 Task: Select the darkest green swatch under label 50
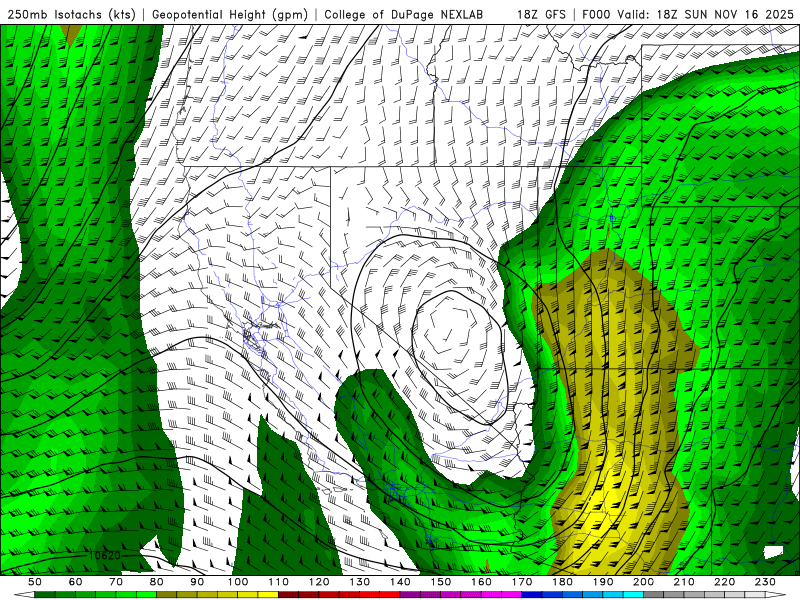pyautogui.click(x=44, y=594)
